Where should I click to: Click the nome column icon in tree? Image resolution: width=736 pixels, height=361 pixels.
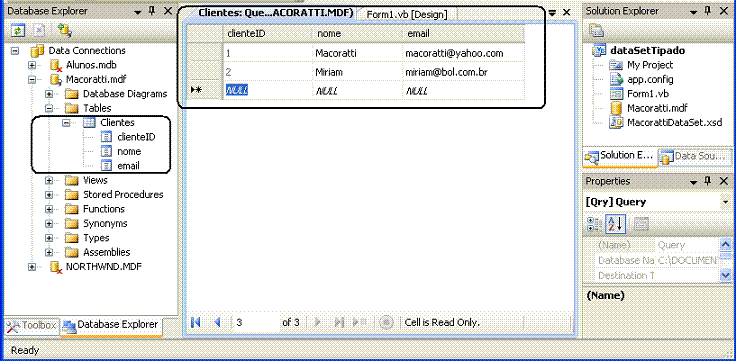pyautogui.click(x=107, y=152)
